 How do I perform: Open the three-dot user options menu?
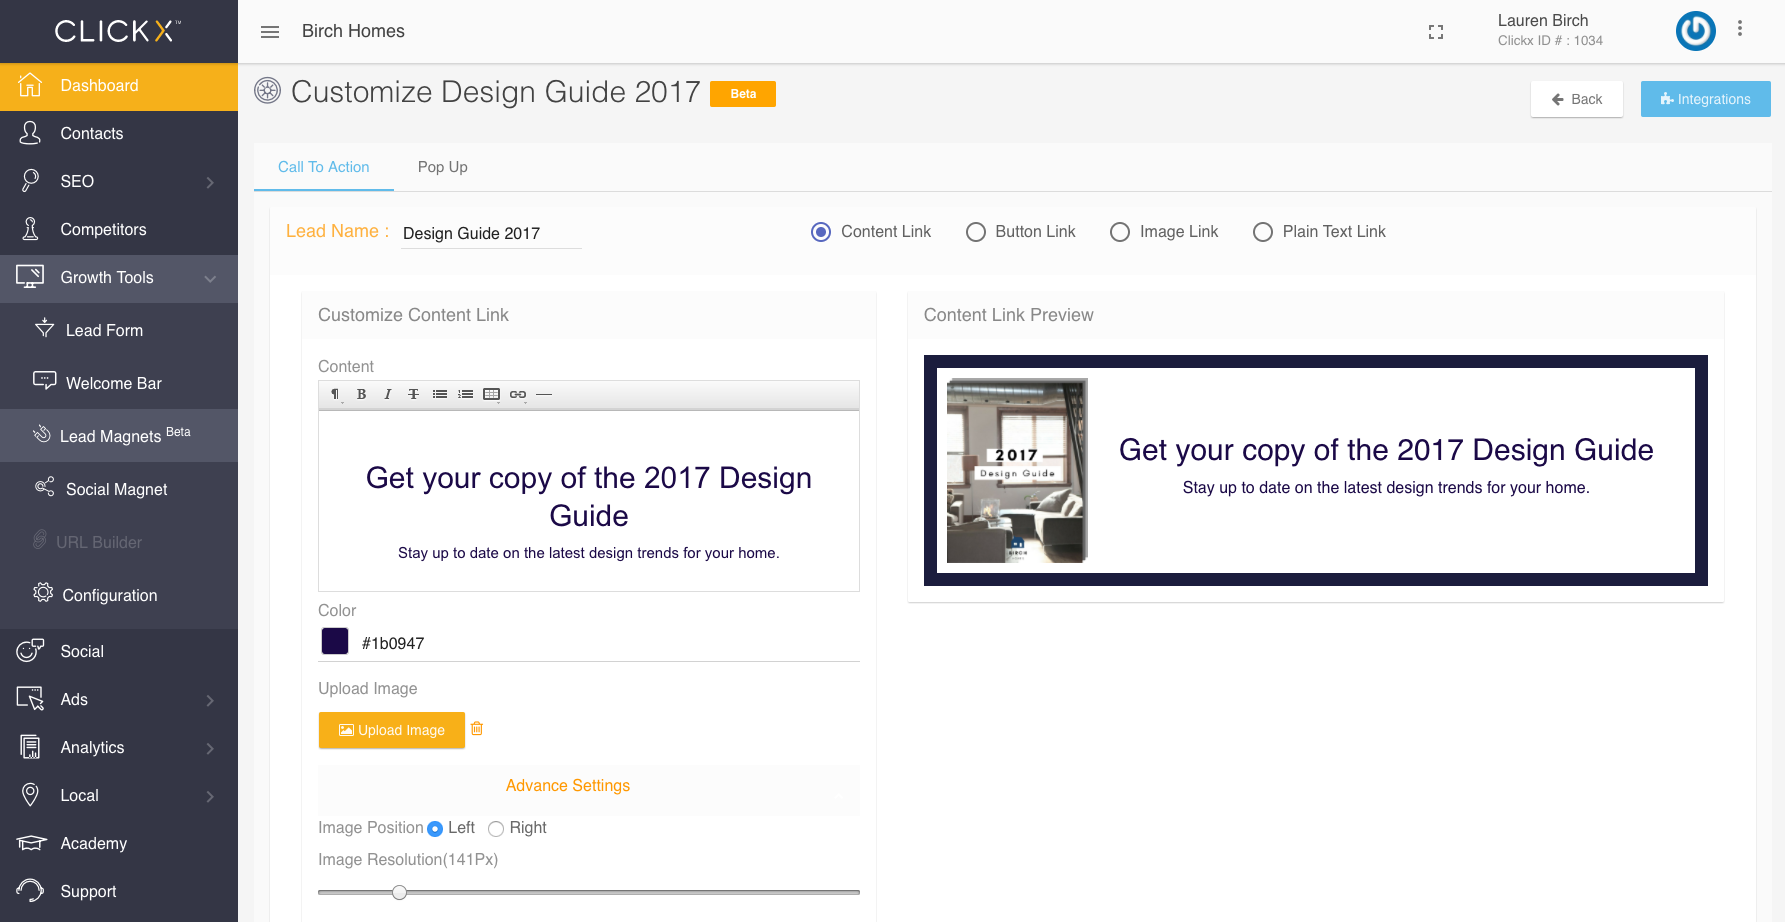pyautogui.click(x=1740, y=29)
